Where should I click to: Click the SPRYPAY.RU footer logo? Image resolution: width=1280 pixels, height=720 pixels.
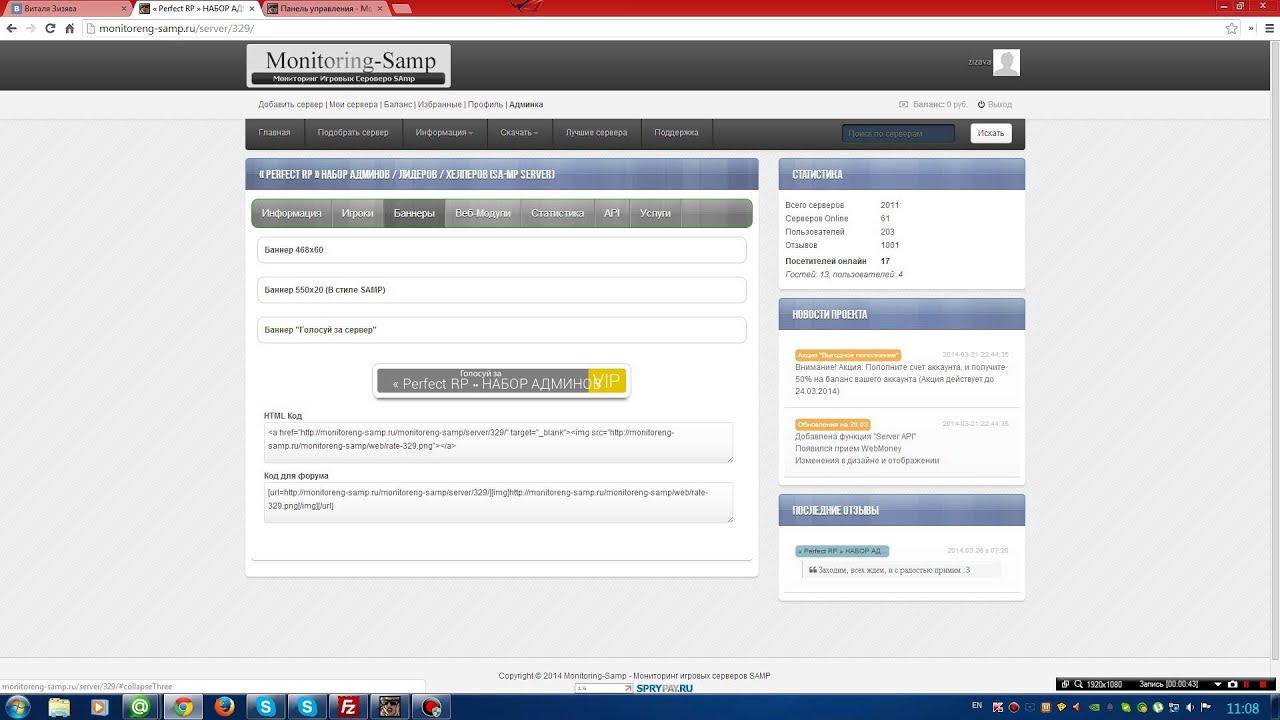pyautogui.click(x=664, y=688)
